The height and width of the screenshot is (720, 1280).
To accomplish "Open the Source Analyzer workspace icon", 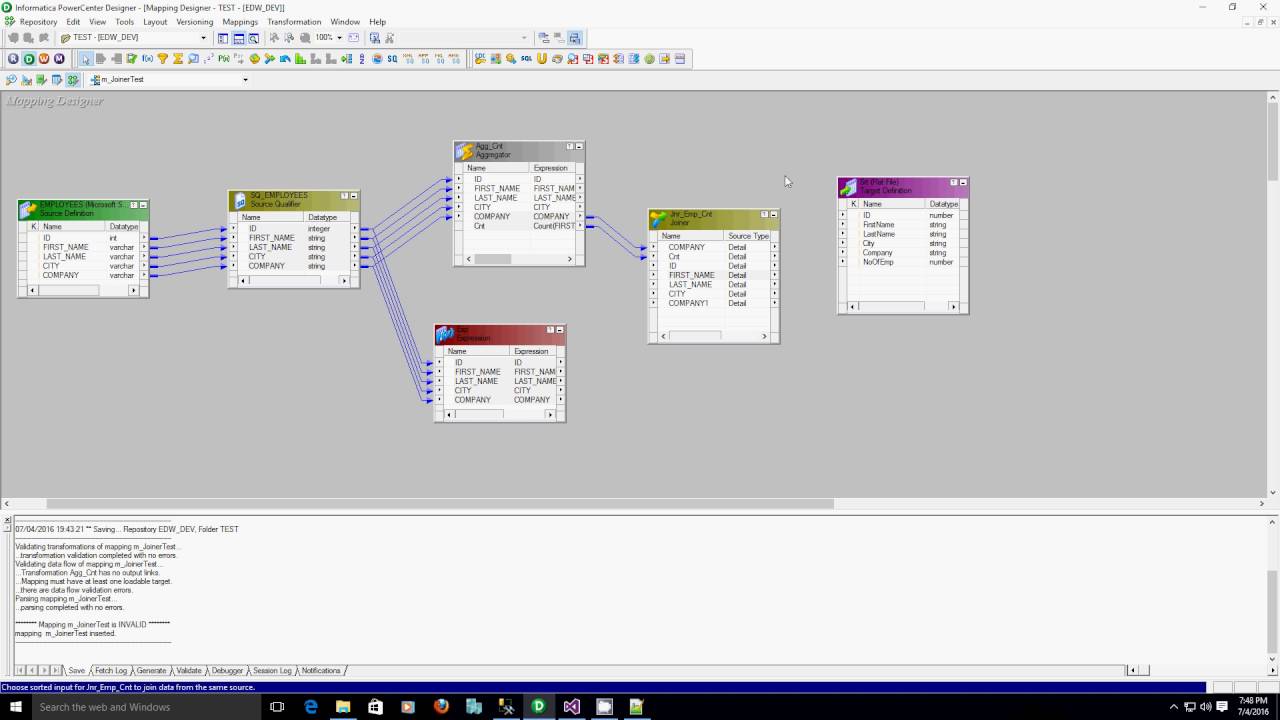I will click(x=11, y=80).
